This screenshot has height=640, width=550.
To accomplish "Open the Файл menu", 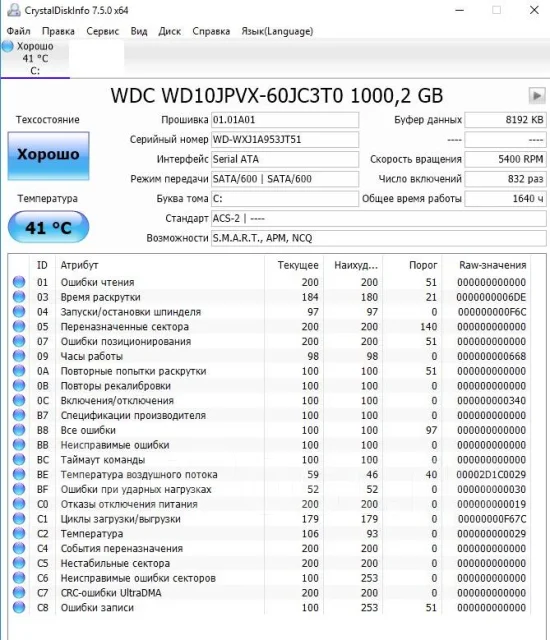I will coord(18,31).
